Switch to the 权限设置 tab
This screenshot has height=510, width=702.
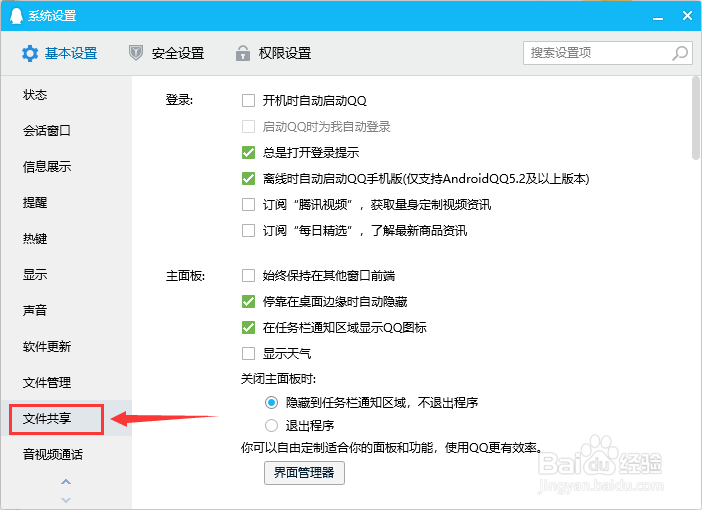pyautogui.click(x=274, y=53)
